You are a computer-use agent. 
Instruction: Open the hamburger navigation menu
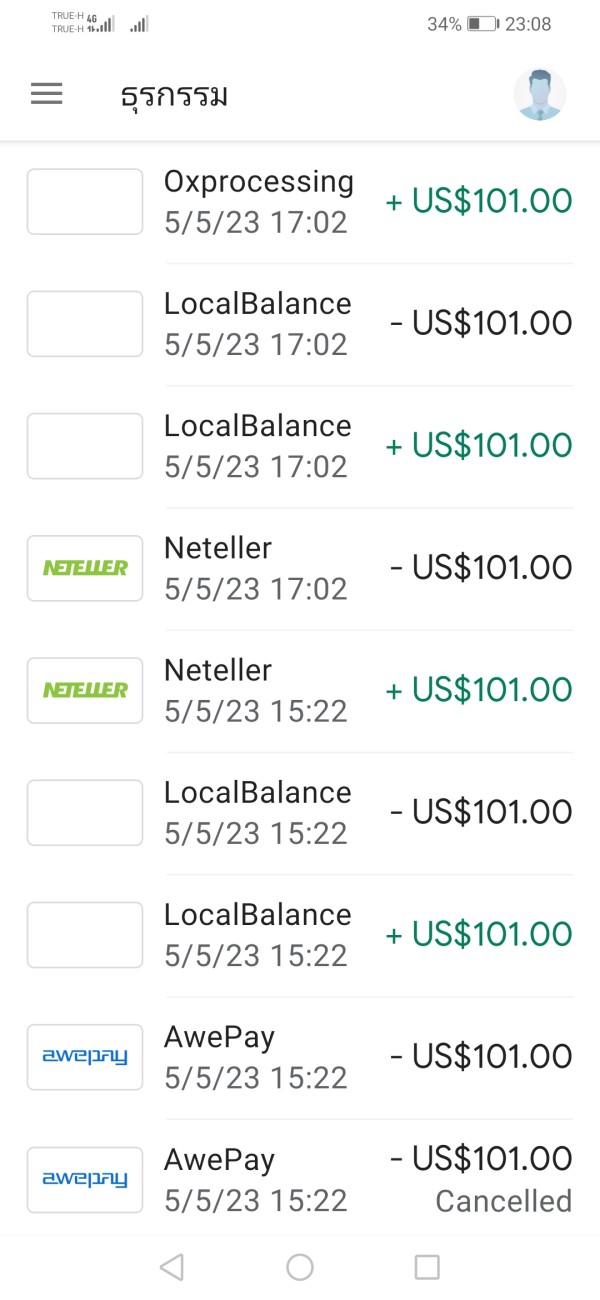tap(46, 94)
